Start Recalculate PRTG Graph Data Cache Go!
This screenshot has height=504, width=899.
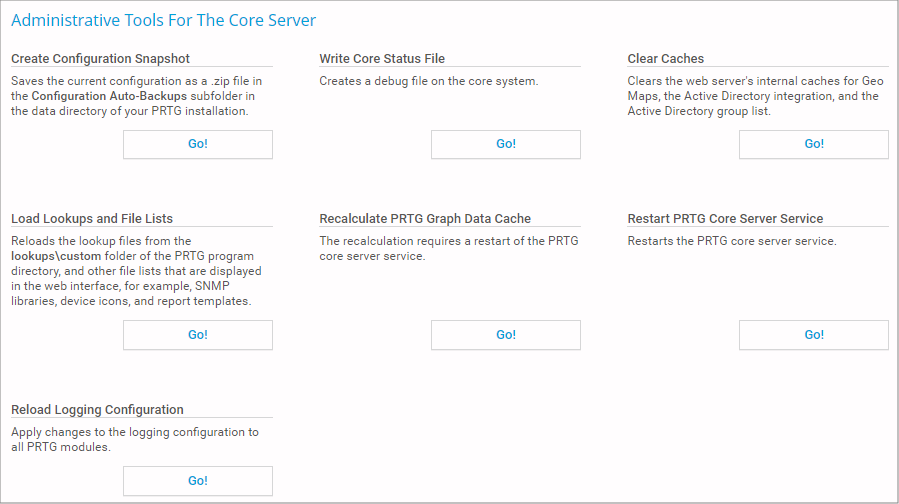coord(506,335)
